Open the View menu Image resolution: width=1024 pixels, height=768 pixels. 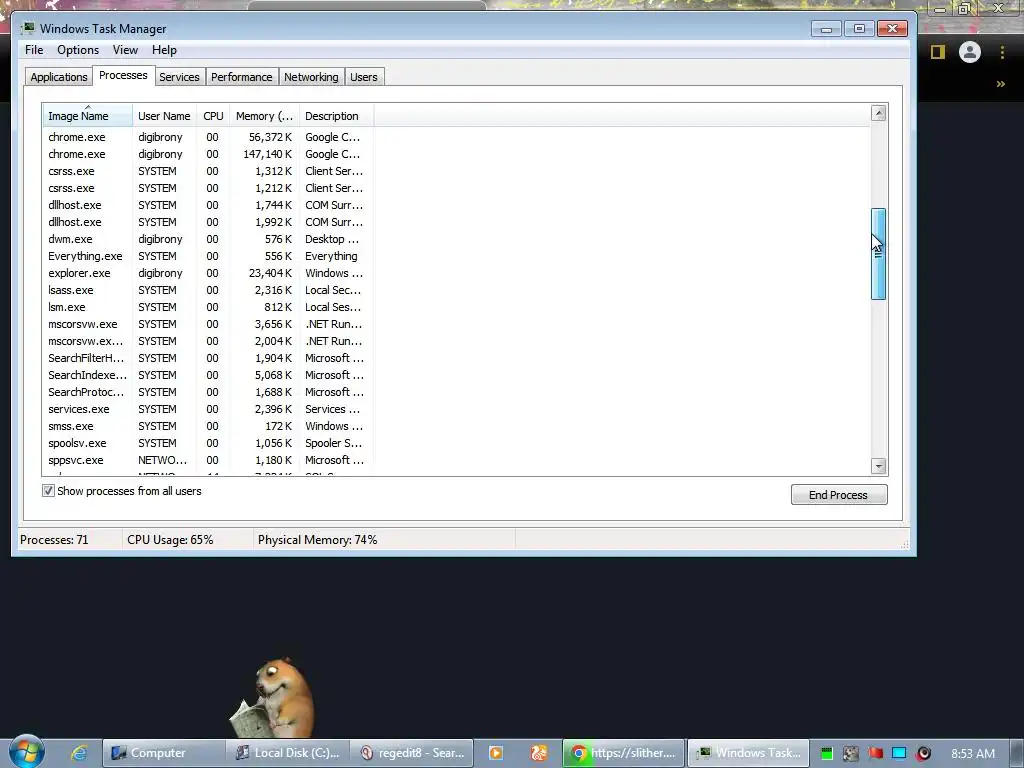click(x=125, y=50)
